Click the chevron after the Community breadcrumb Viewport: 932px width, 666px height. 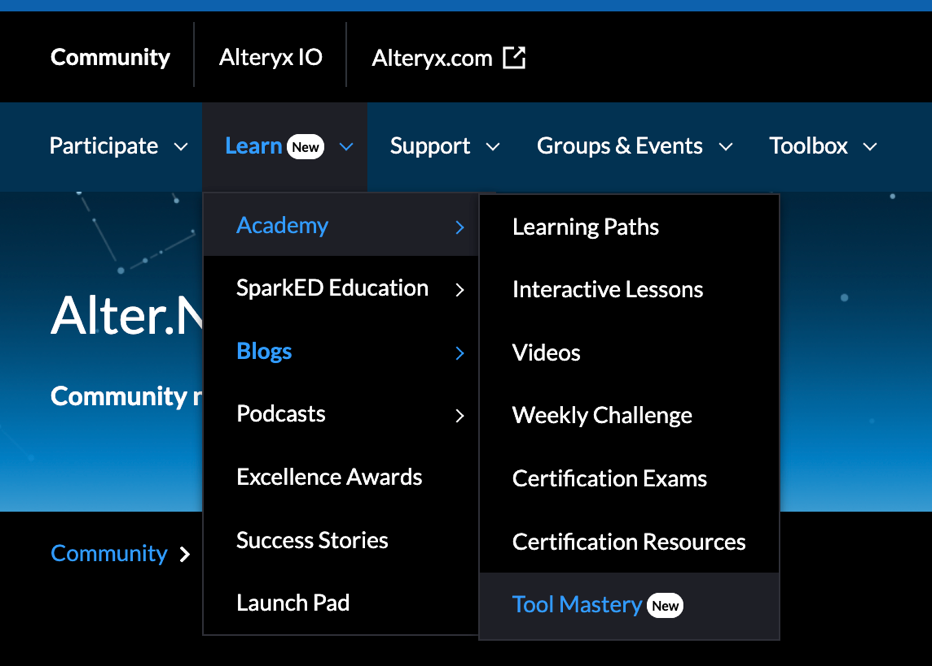click(184, 554)
